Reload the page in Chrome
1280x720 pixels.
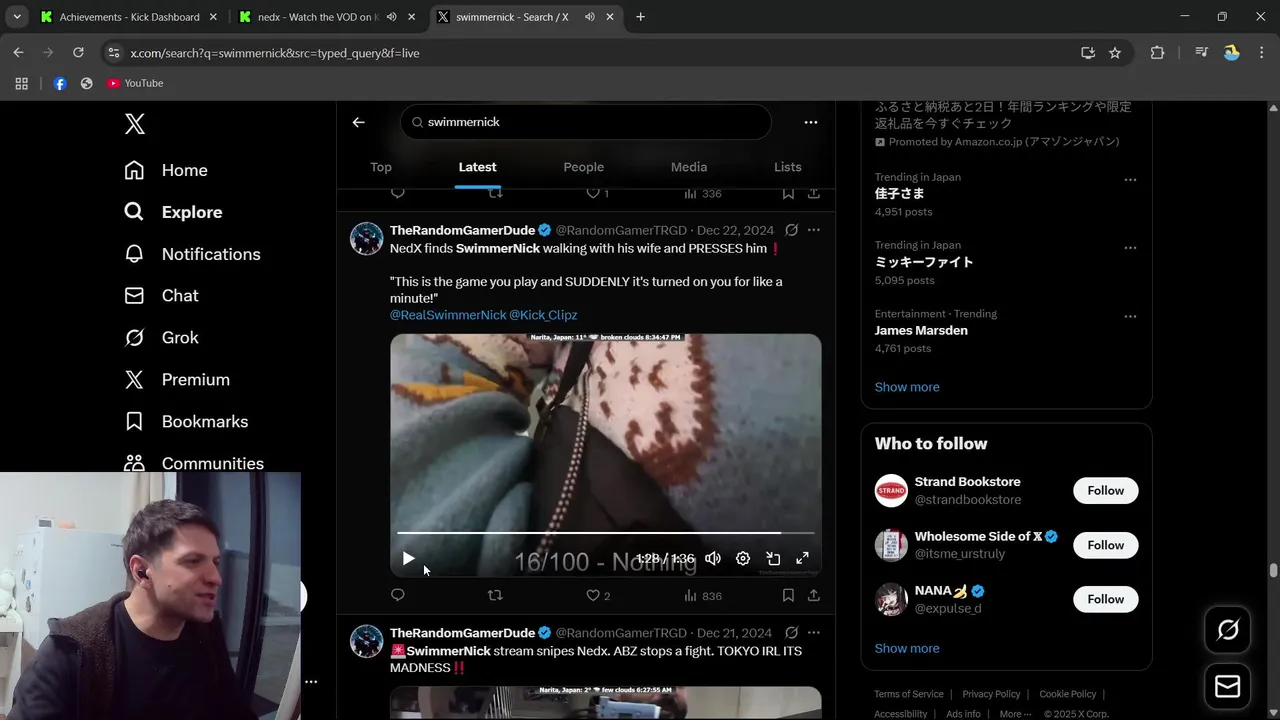(78, 53)
